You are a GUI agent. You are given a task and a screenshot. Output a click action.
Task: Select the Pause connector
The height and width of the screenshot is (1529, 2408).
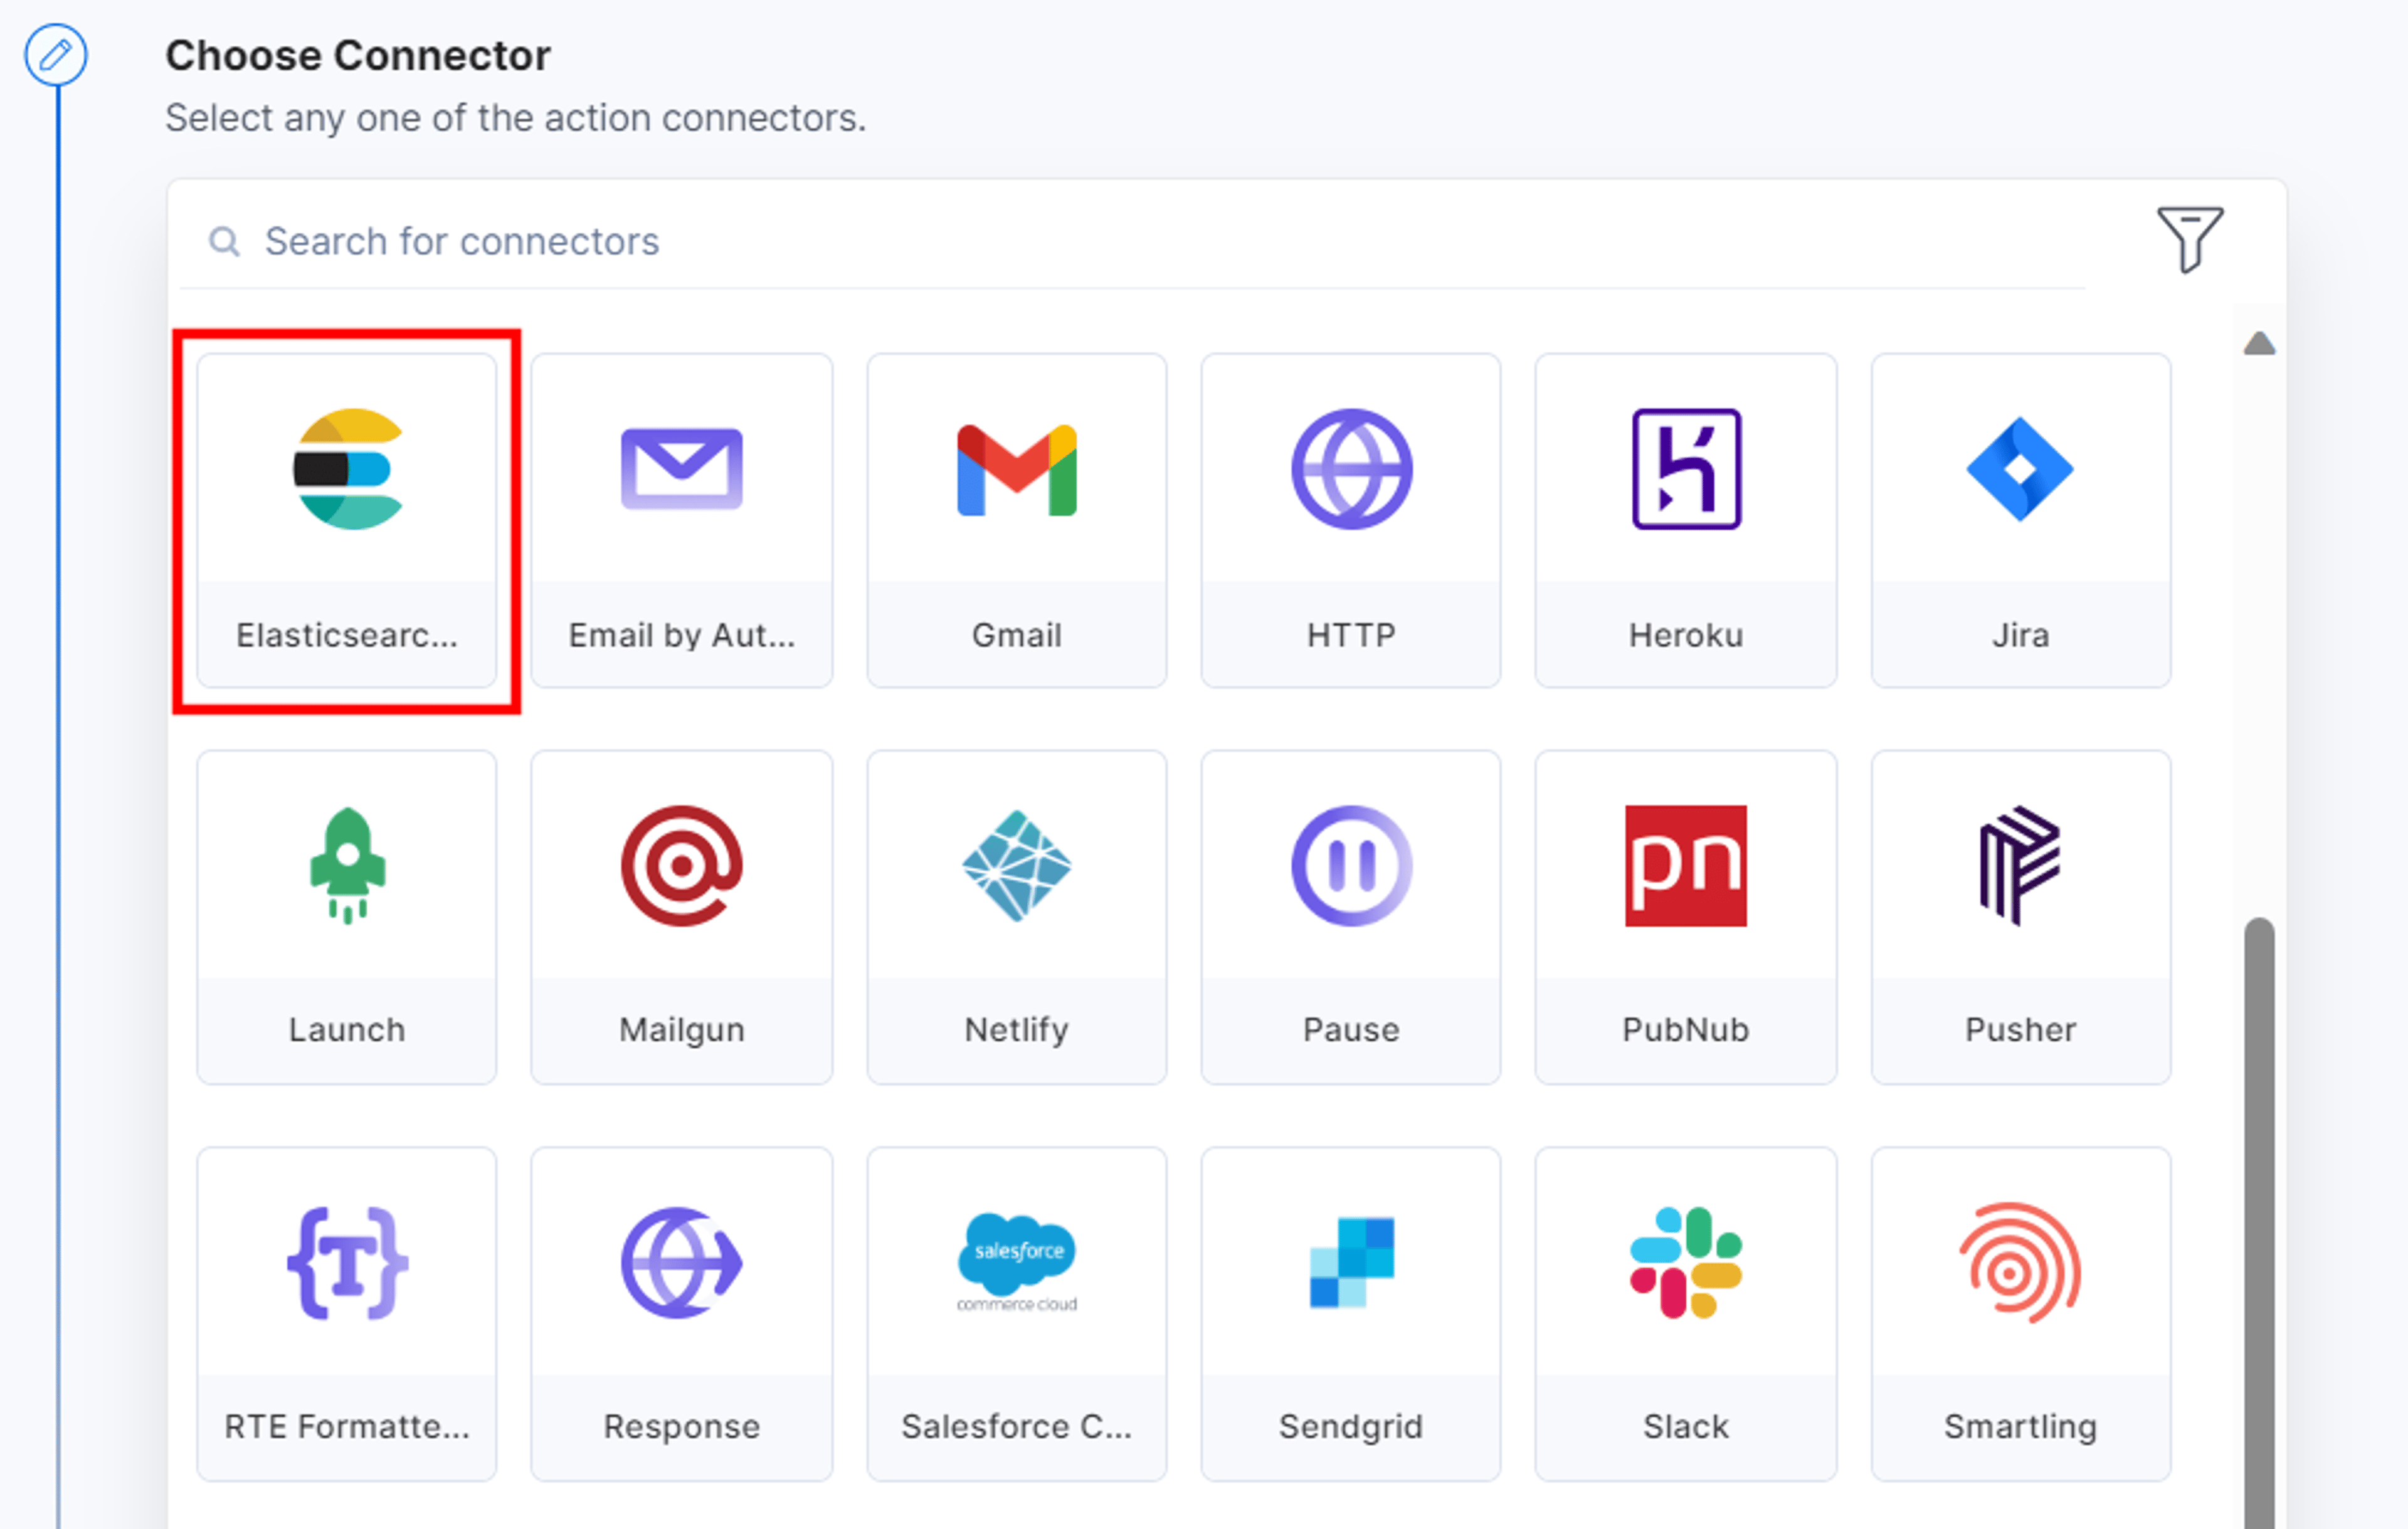tap(1351, 917)
